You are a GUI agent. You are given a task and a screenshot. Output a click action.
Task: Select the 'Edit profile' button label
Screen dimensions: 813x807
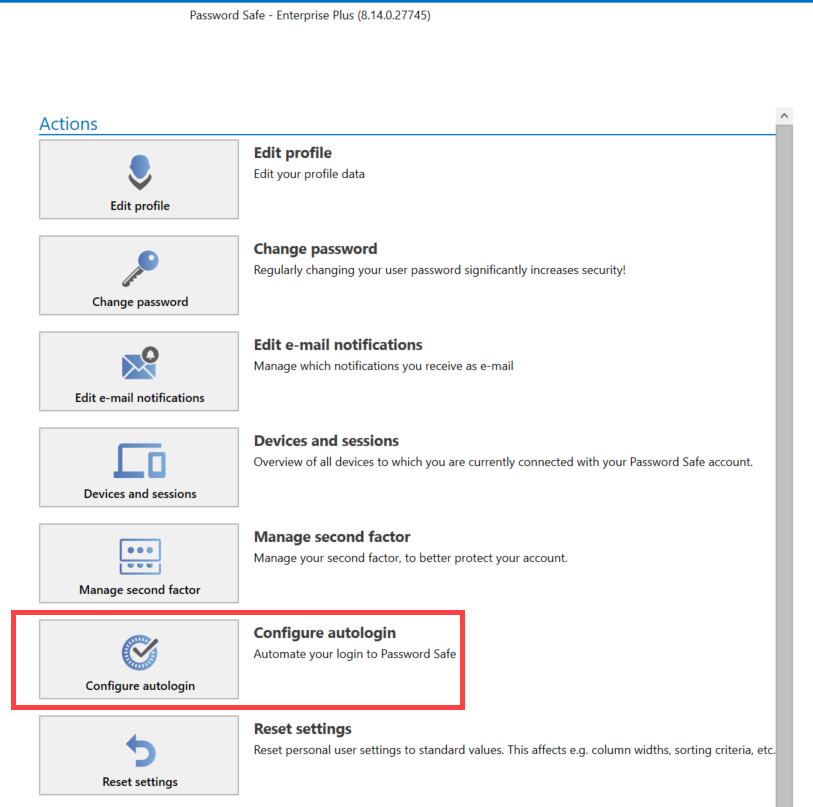coord(140,206)
